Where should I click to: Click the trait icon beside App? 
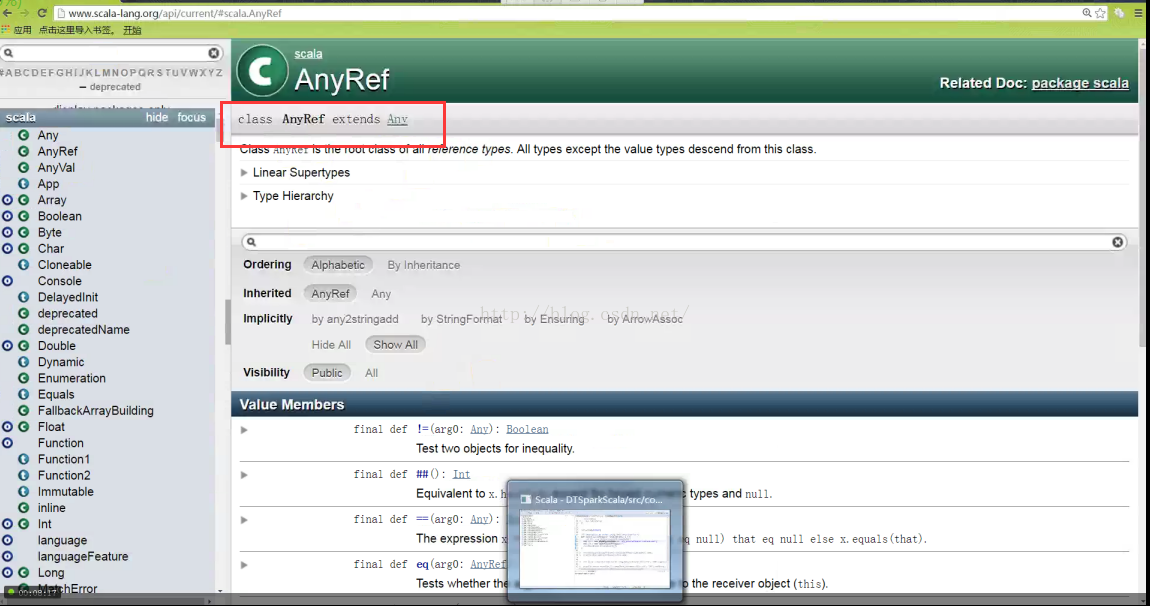pos(23,183)
